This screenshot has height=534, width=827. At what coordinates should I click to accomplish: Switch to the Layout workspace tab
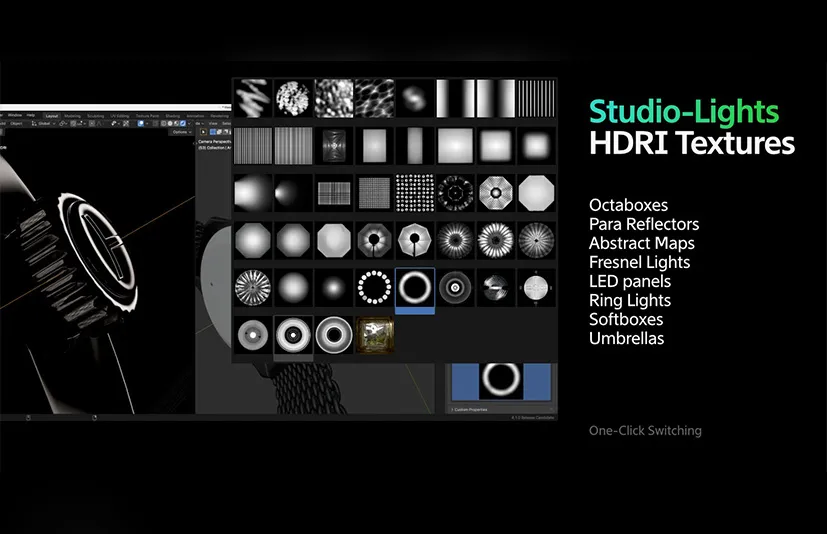(52, 116)
